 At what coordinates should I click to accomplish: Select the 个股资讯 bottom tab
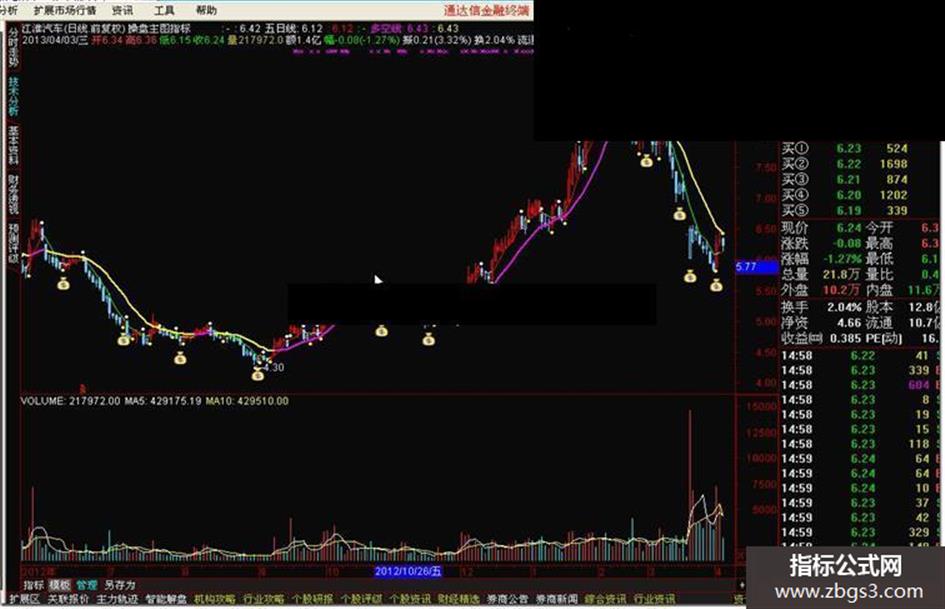(x=410, y=599)
